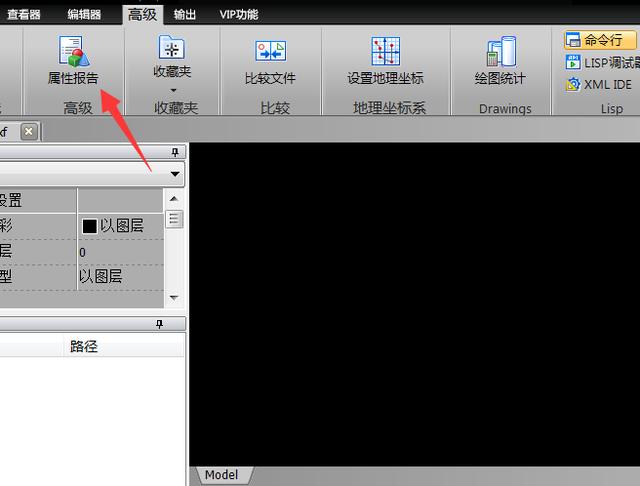Open the VIP功能 tab
Screen dimensions: 640x486
click(239, 15)
